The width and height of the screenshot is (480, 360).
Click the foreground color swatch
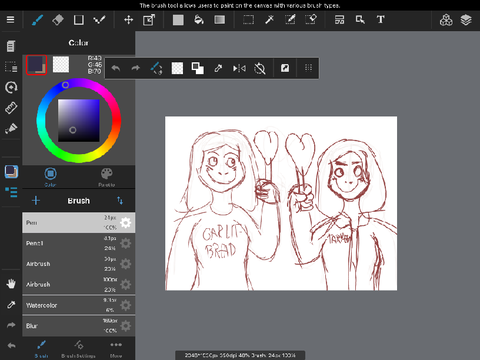click(36, 65)
